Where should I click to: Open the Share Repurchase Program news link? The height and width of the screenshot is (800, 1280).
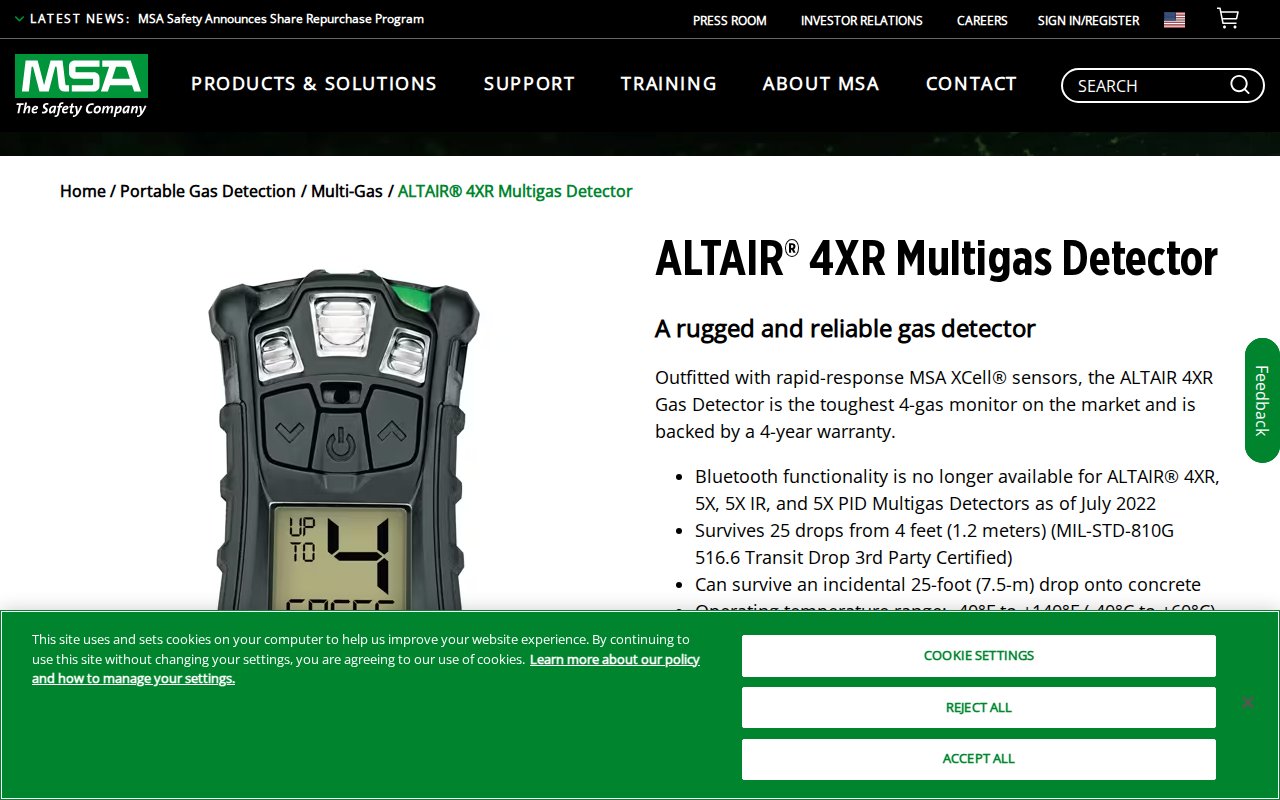280,19
